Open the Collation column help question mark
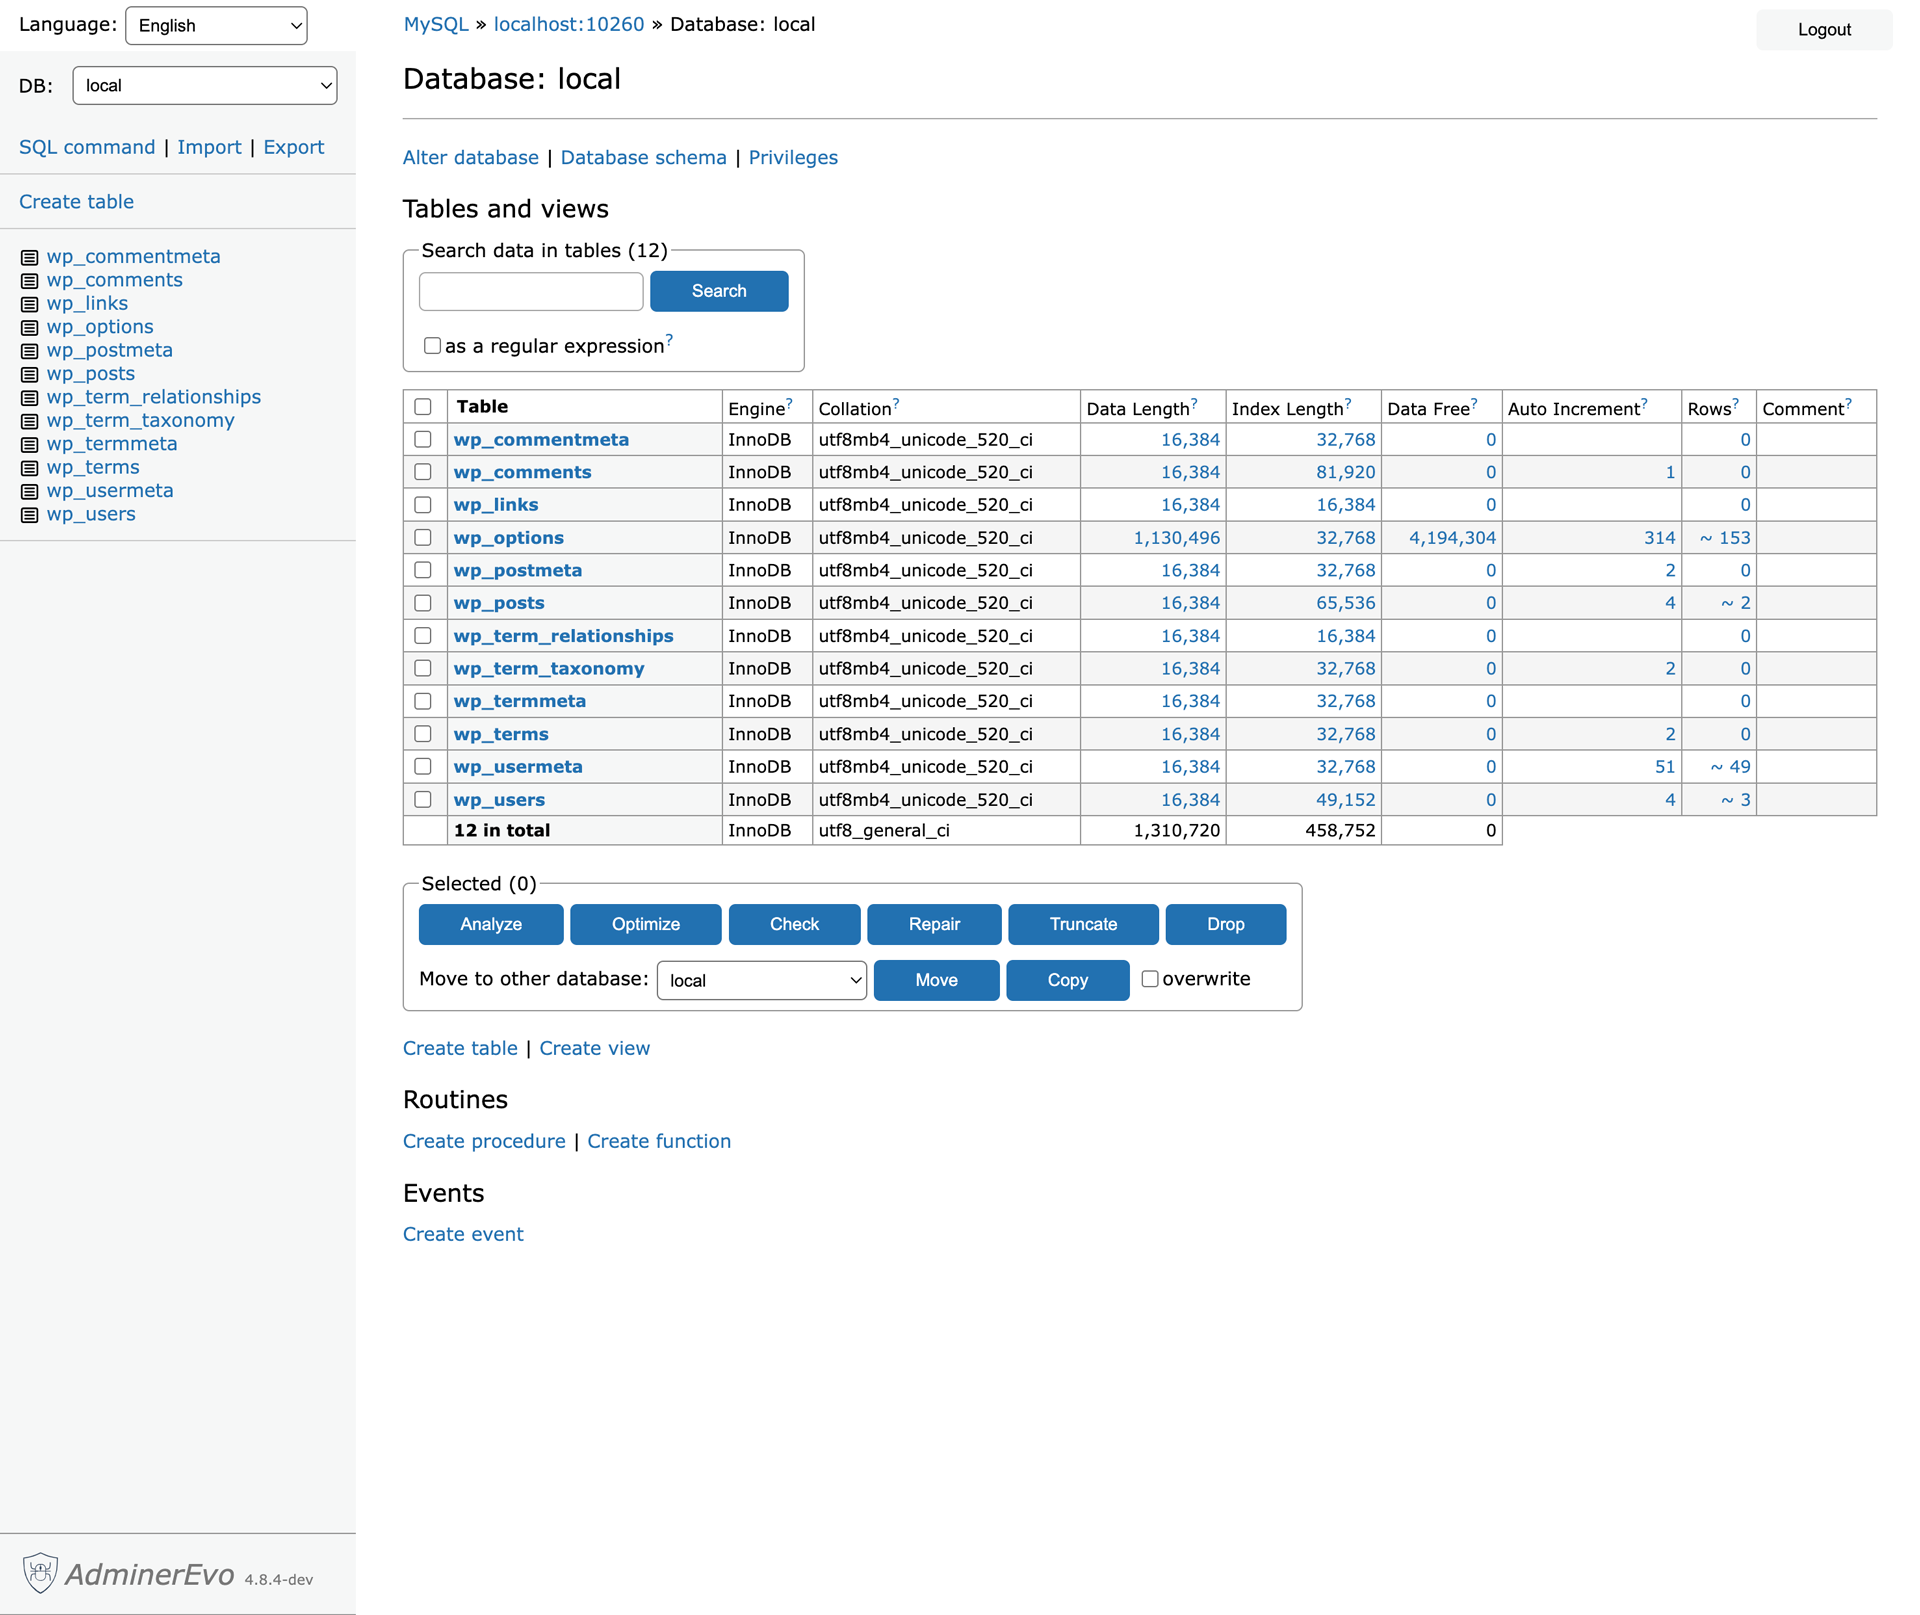This screenshot has height=1615, width=1920. click(896, 403)
